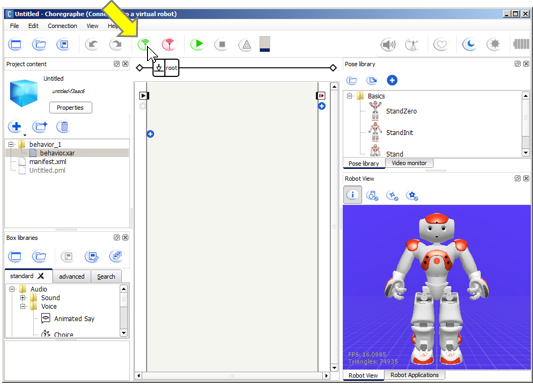Screen dimensions: 533x390
Task: Click the red onStopped output port
Action: click(x=321, y=96)
